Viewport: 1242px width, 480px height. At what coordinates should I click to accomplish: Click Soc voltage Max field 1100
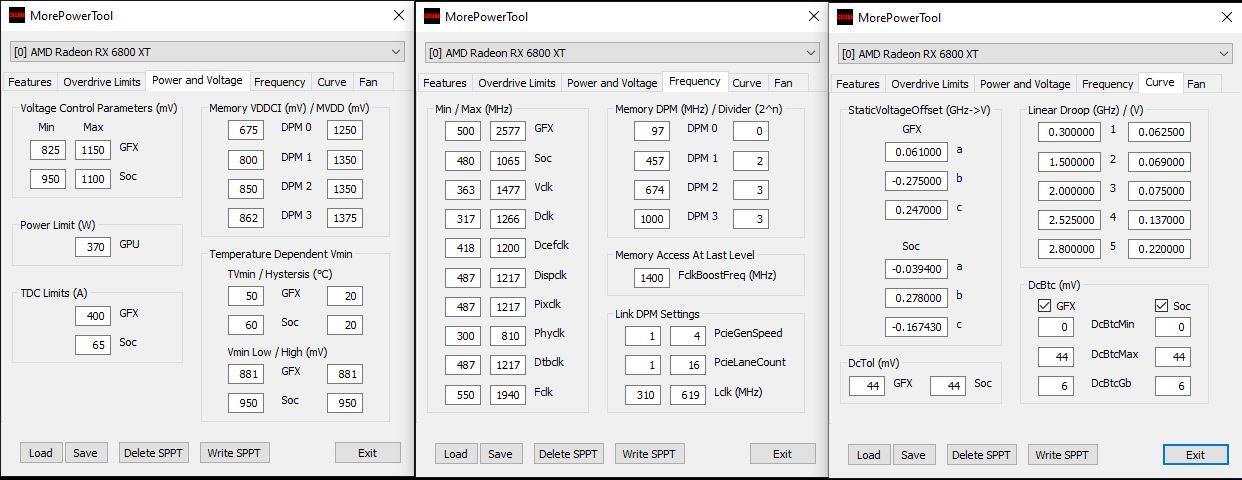click(93, 179)
